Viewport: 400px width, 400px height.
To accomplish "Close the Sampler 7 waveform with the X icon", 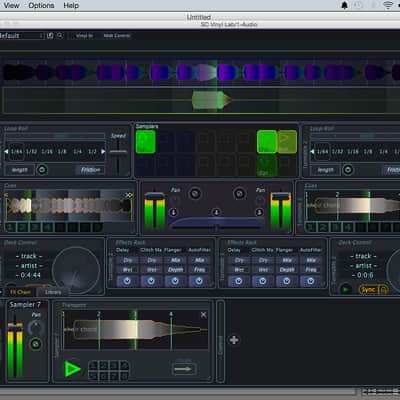I will [x=203, y=315].
